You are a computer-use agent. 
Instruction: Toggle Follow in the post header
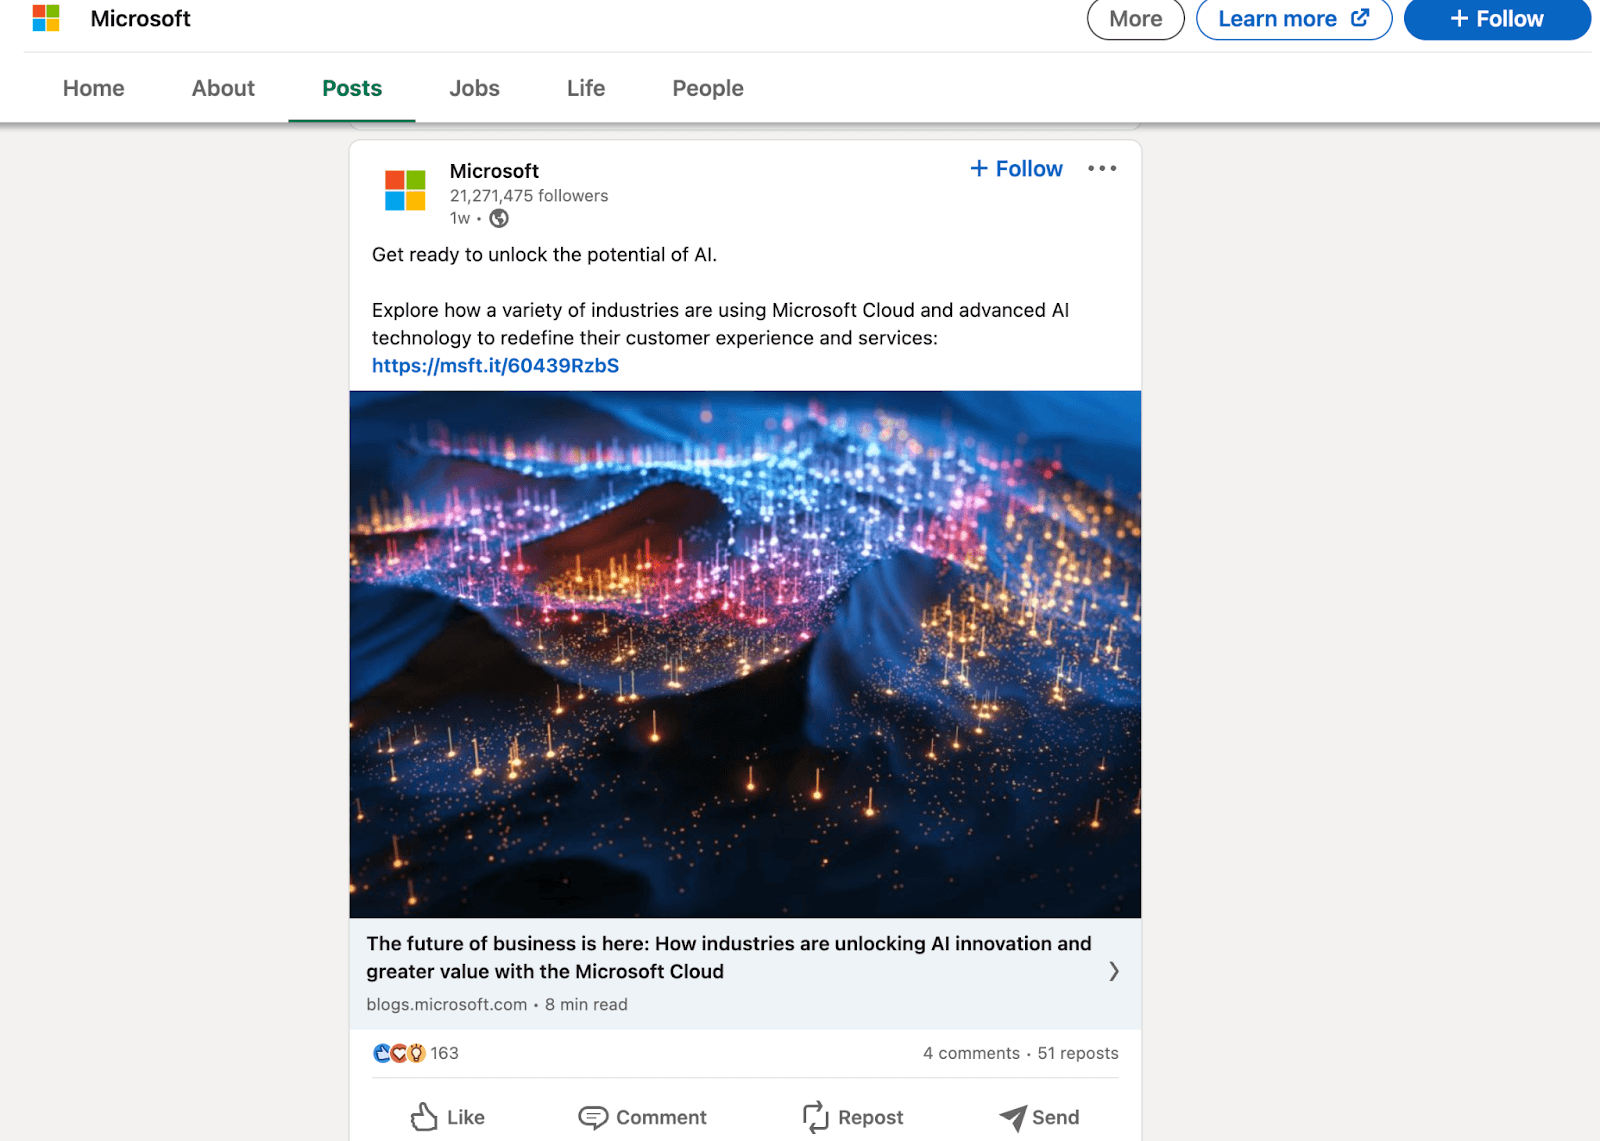coord(1016,169)
